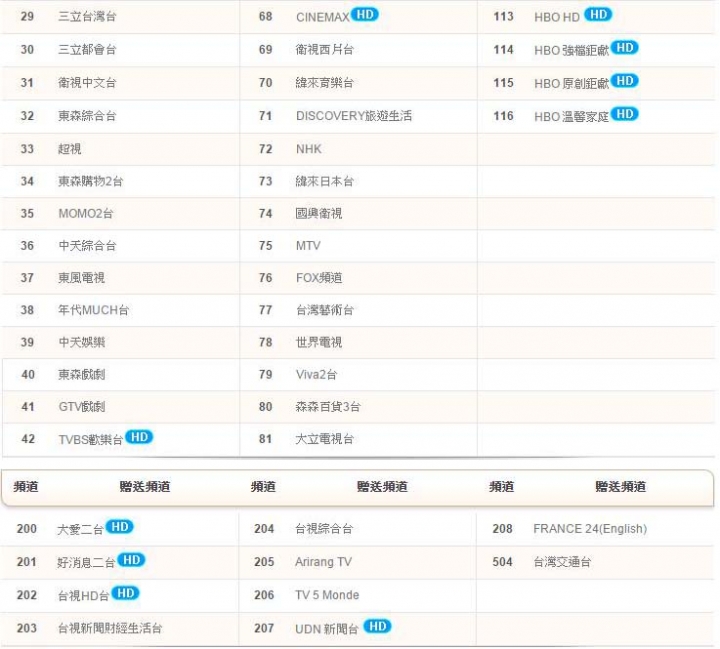Select channel name 三立台灣台
720x649 pixels.
87,17
